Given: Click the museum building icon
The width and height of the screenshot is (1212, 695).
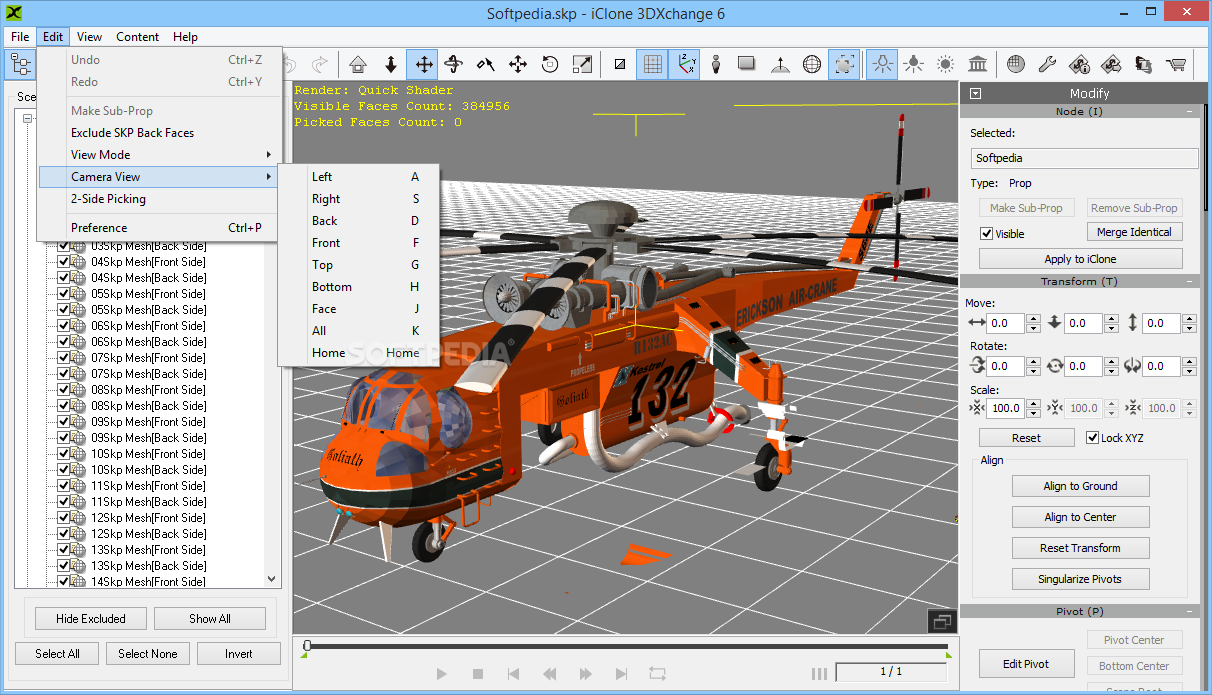Looking at the screenshot, I should [x=978, y=65].
